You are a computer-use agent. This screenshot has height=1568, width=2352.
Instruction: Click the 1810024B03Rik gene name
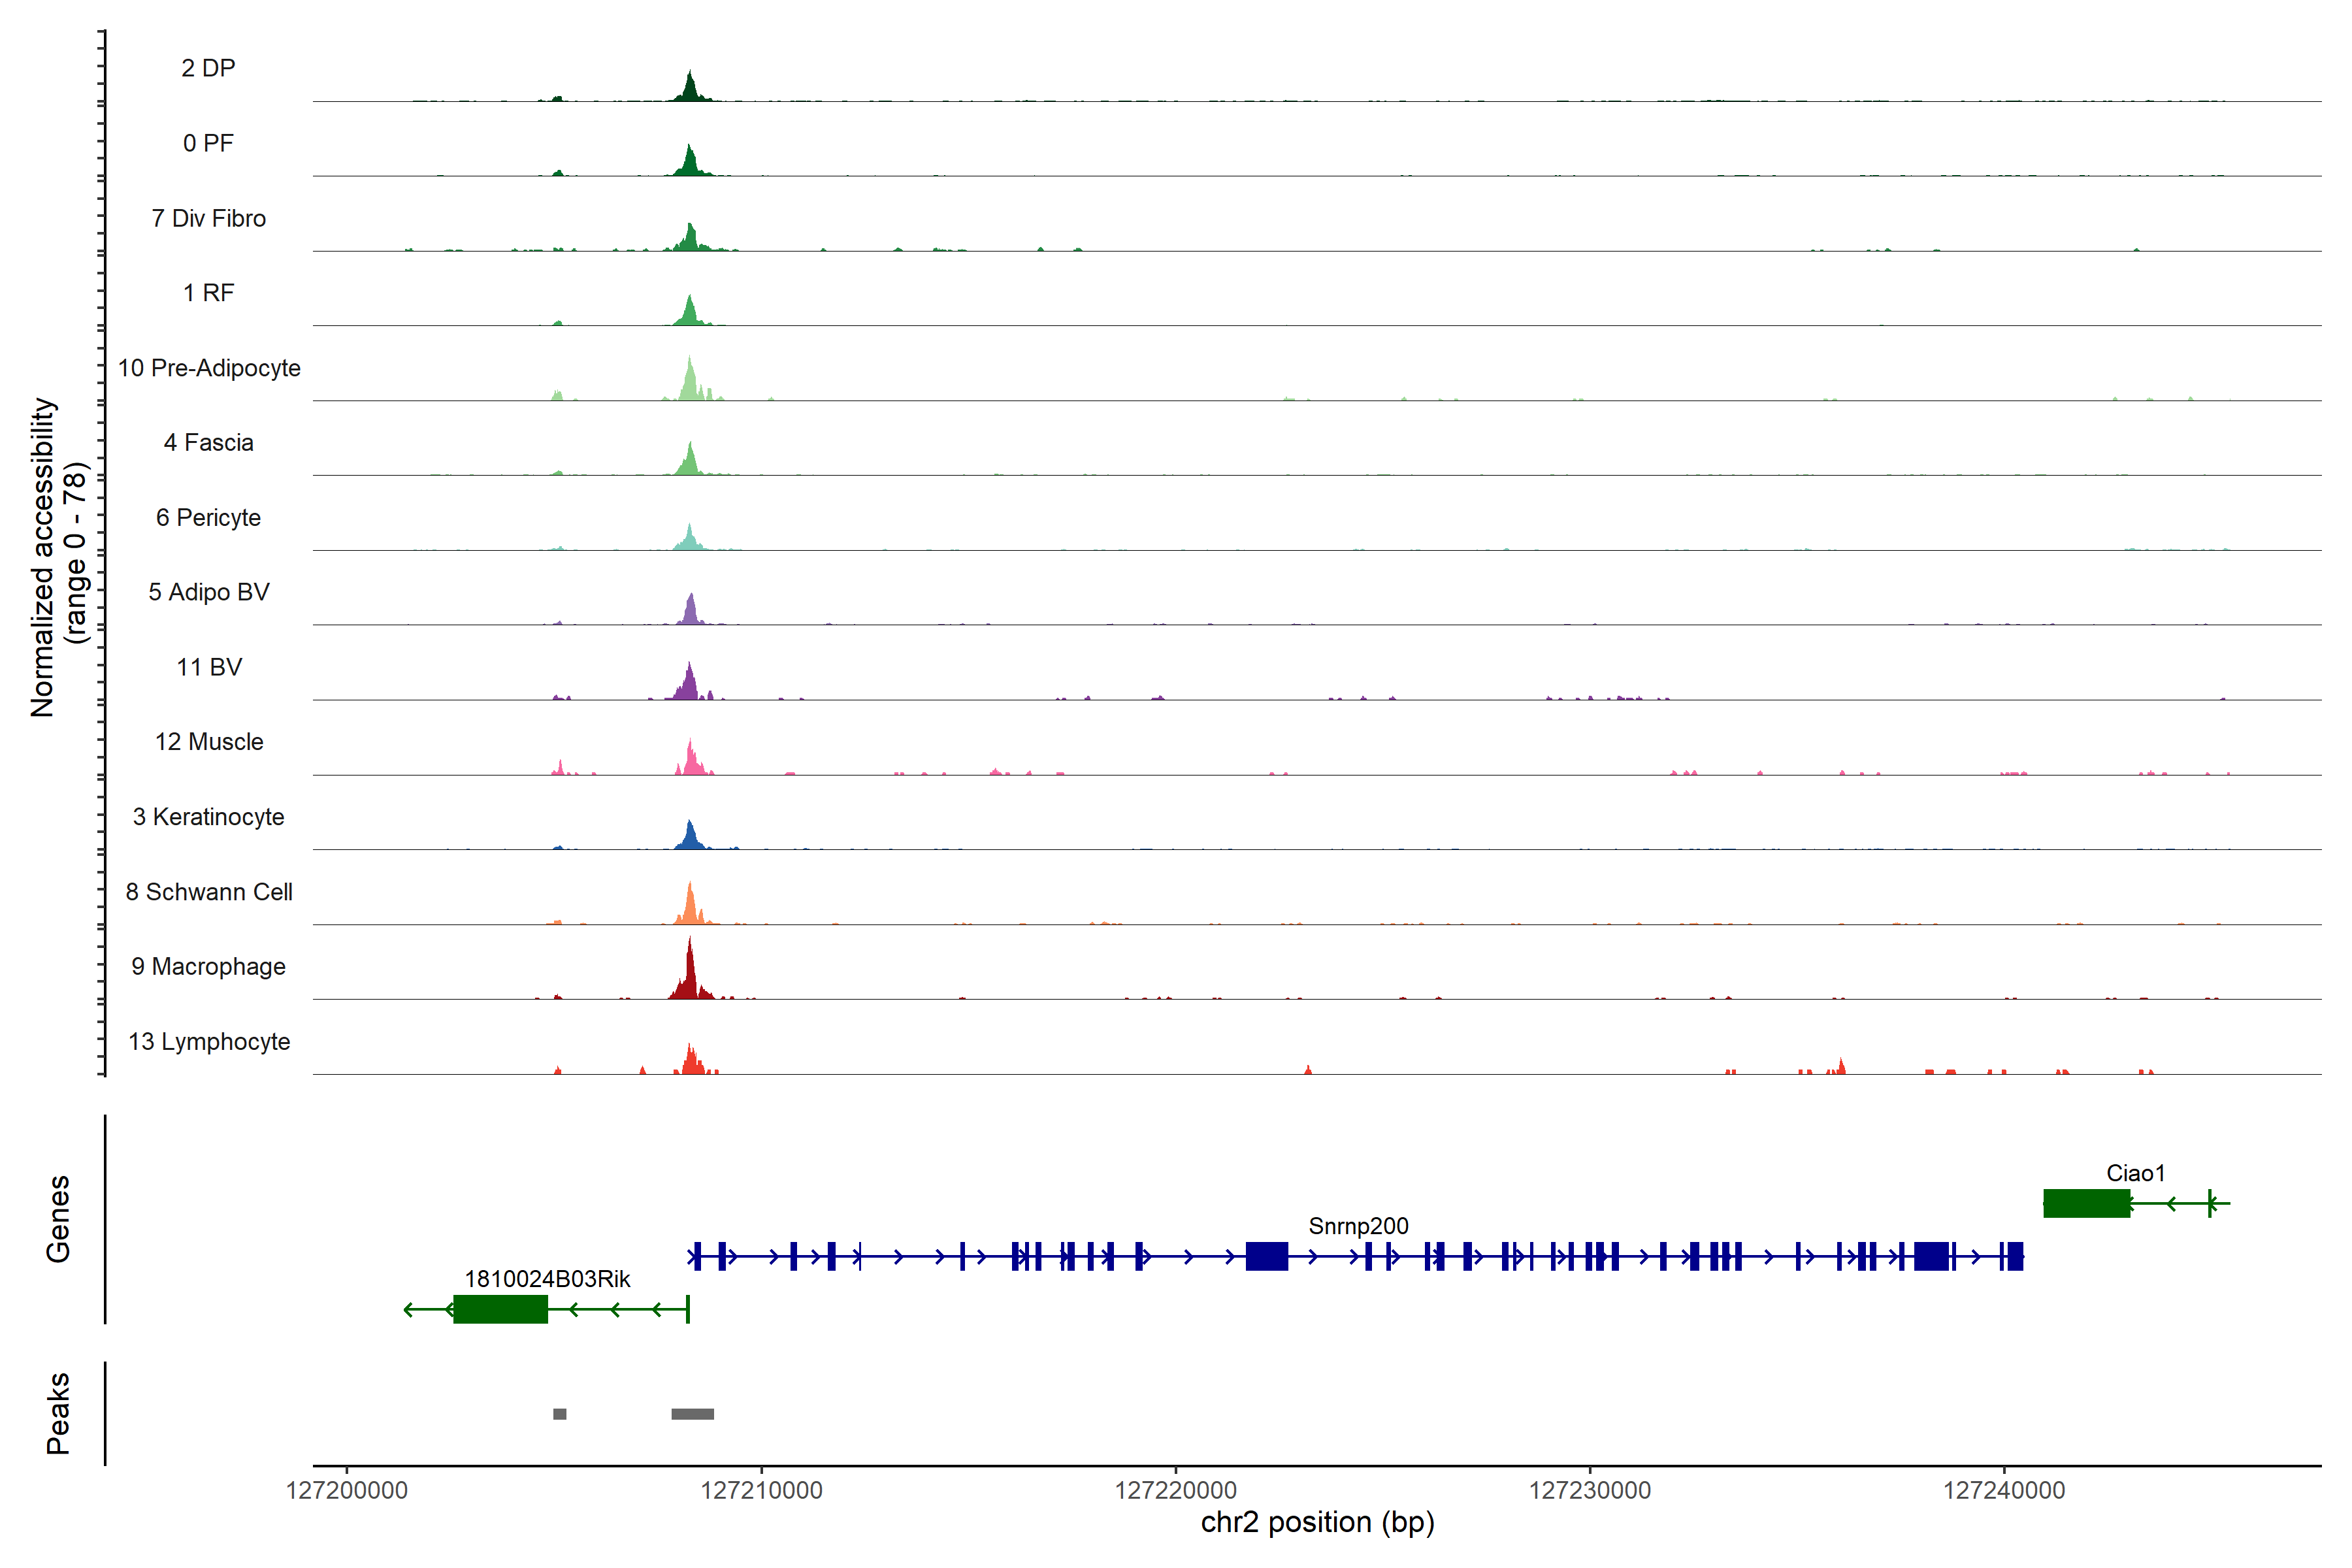(x=547, y=1279)
